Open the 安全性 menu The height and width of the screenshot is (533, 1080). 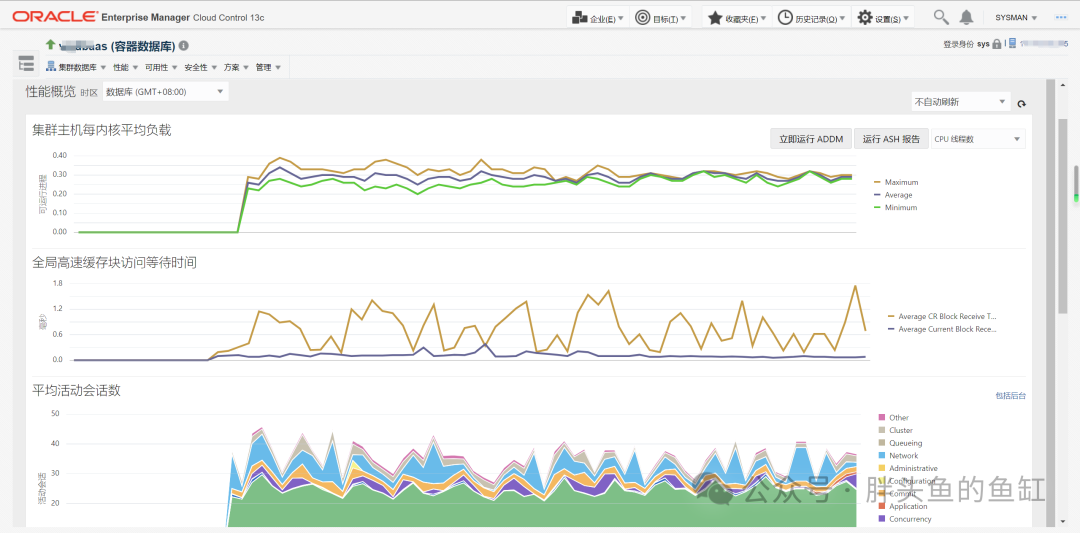tap(200, 67)
